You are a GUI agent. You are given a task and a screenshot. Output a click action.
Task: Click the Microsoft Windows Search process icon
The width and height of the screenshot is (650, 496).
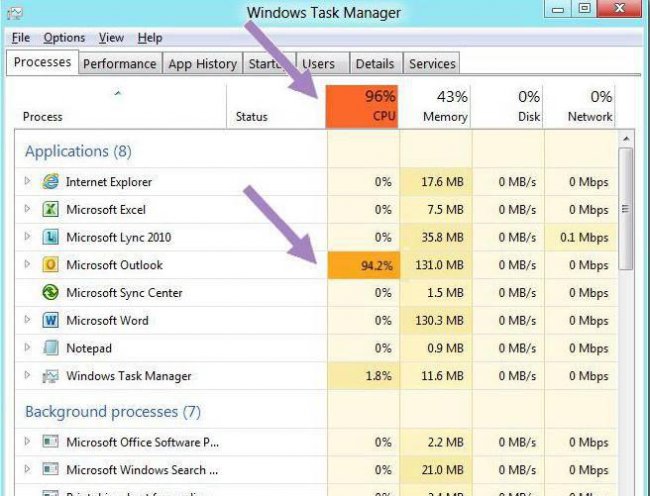pos(50,469)
